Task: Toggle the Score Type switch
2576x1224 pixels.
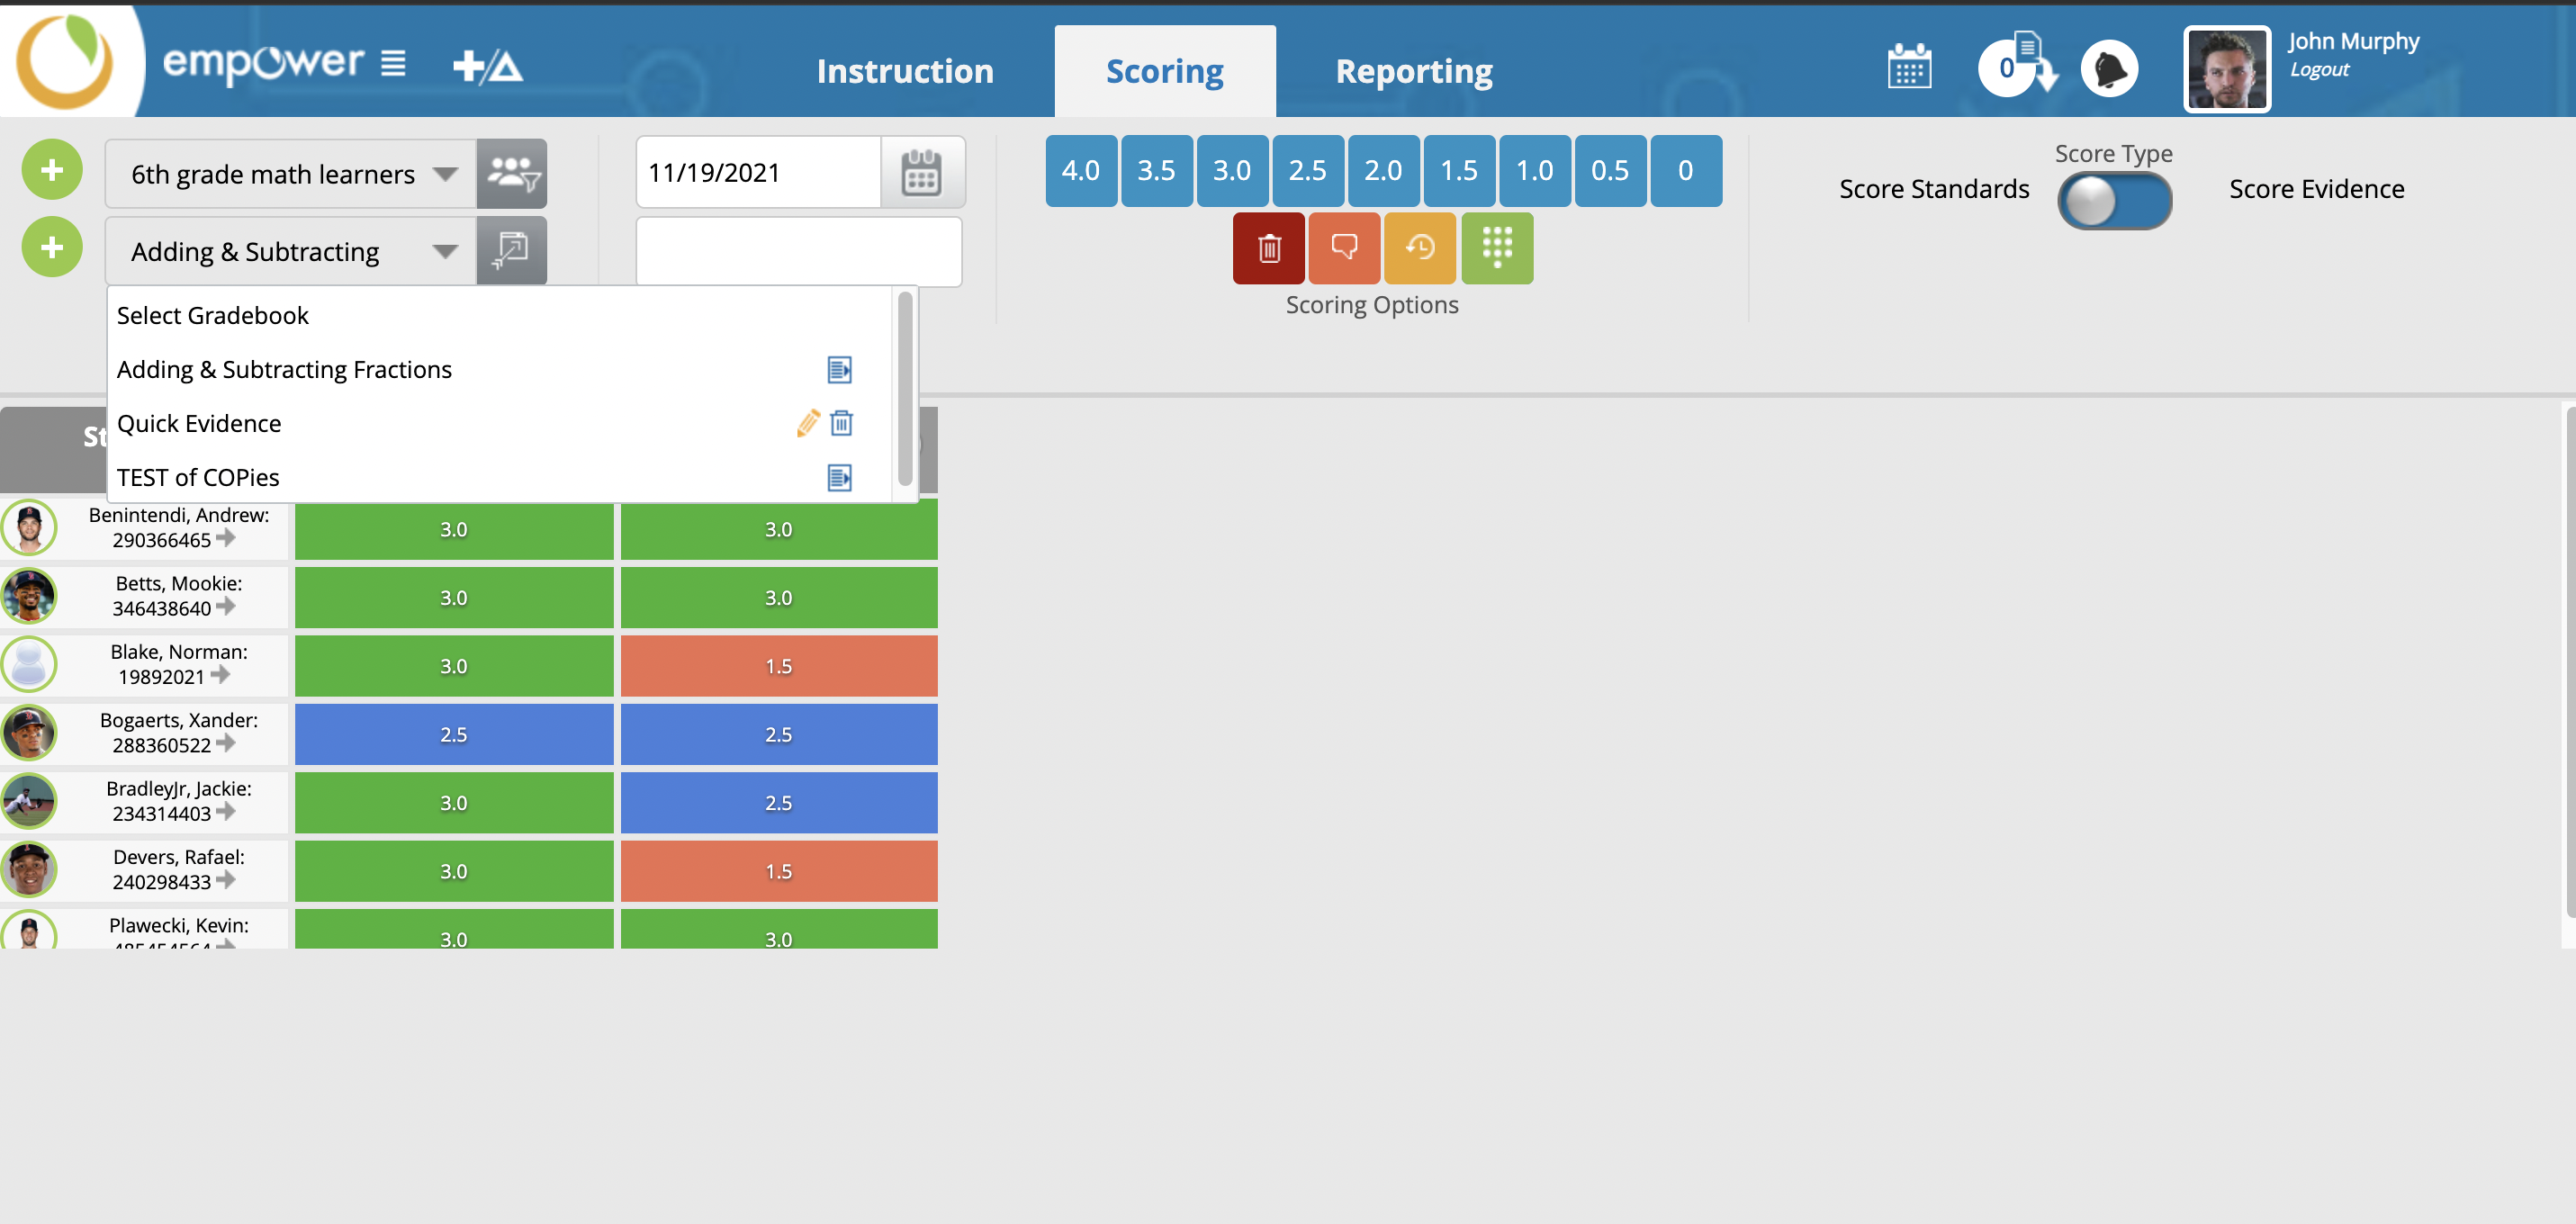Action: 2114,200
